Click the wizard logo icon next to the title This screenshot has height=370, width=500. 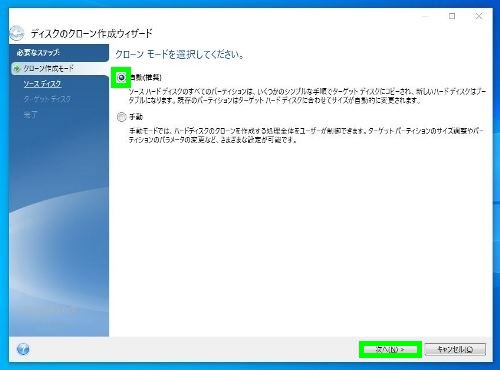pyautogui.click(x=17, y=34)
